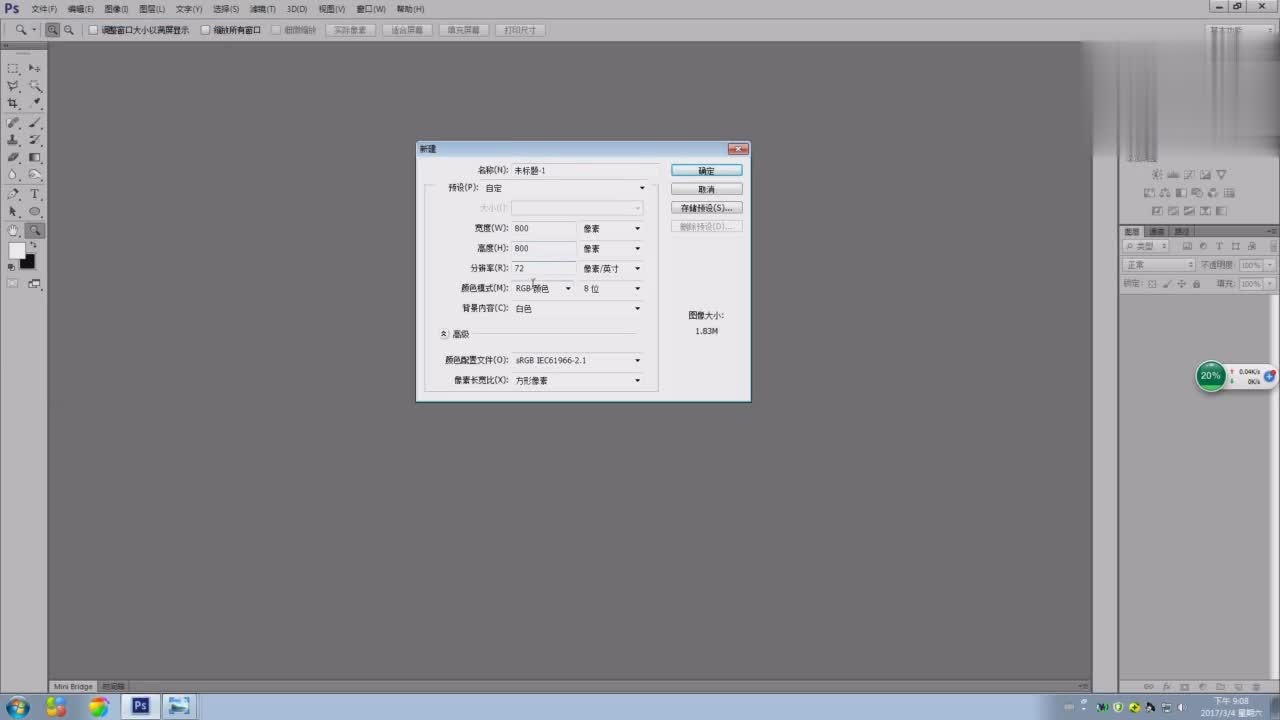This screenshot has height=720, width=1280.
Task: Select the Polygonal Lasso tool
Action: 13,86
